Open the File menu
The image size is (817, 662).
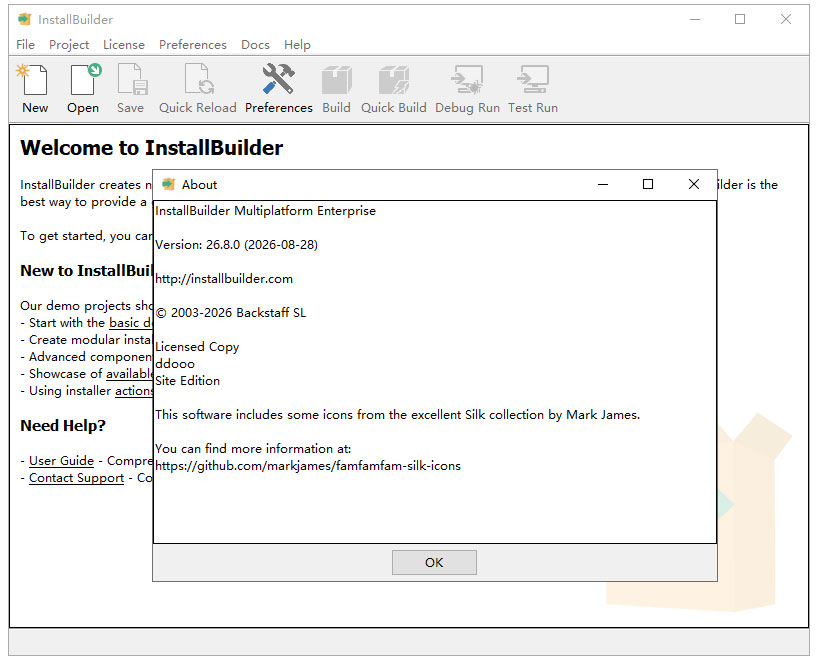[25, 45]
